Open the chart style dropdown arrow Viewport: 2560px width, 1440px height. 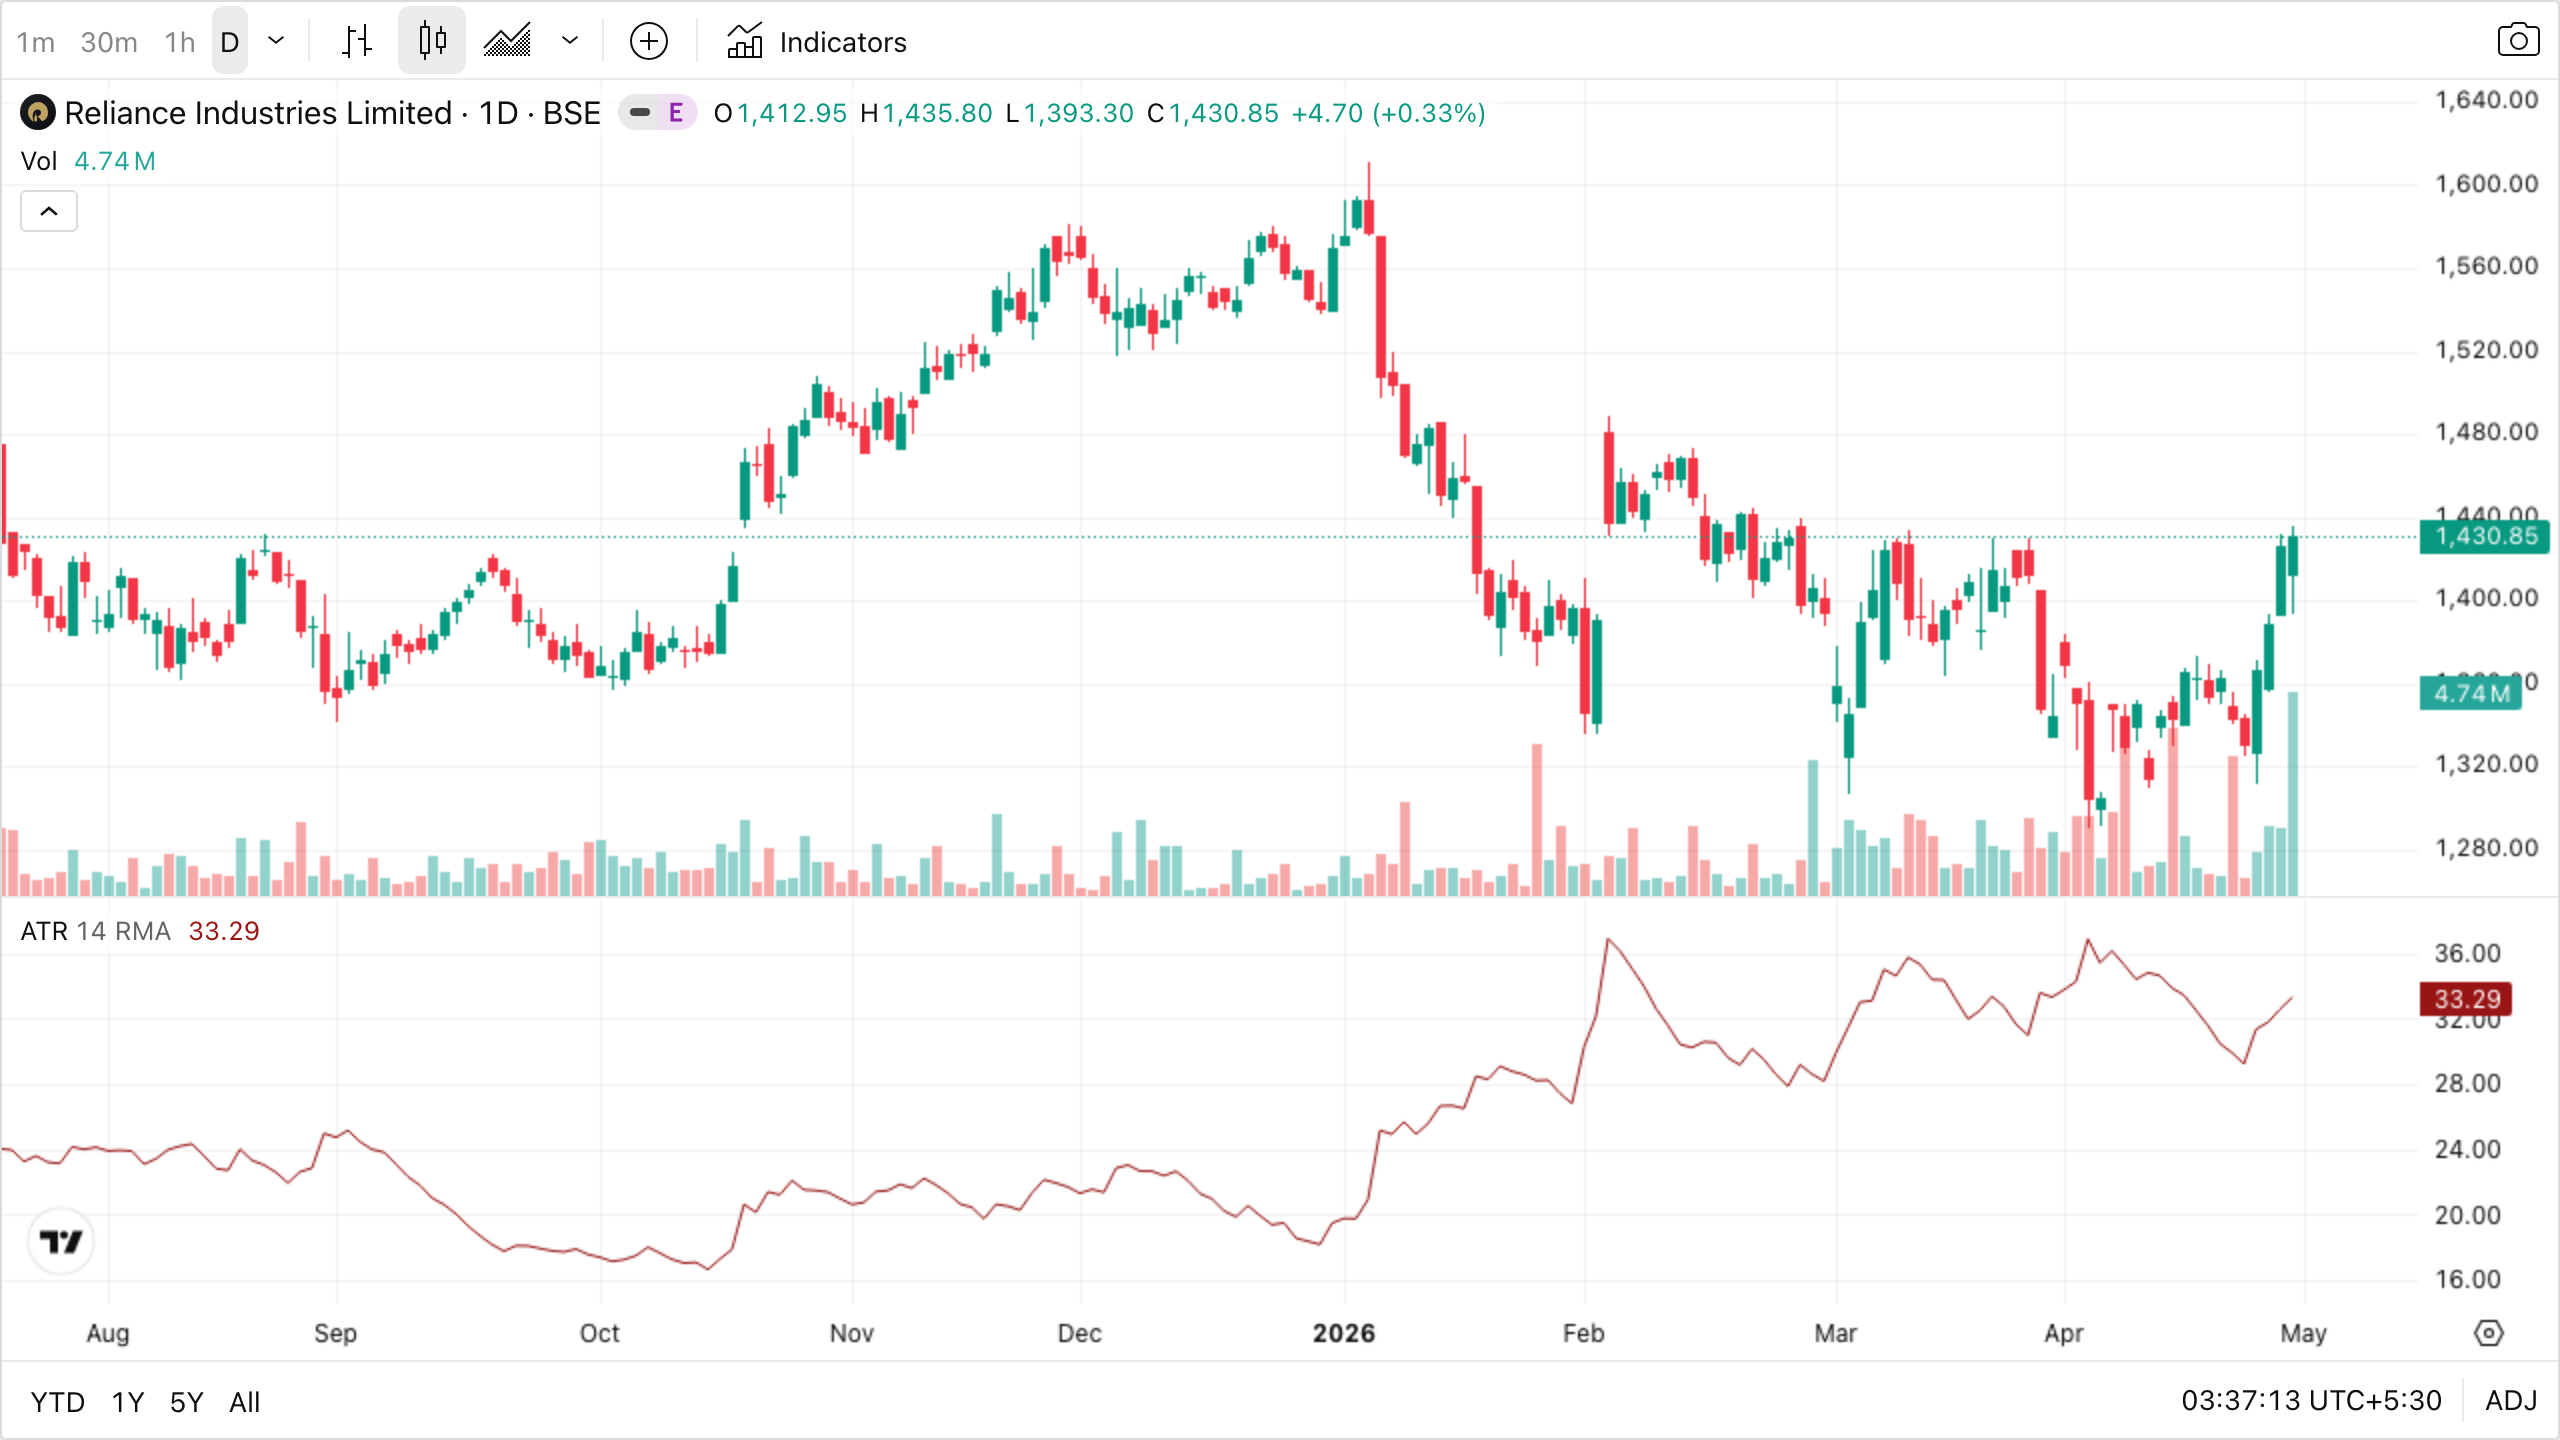tap(570, 42)
